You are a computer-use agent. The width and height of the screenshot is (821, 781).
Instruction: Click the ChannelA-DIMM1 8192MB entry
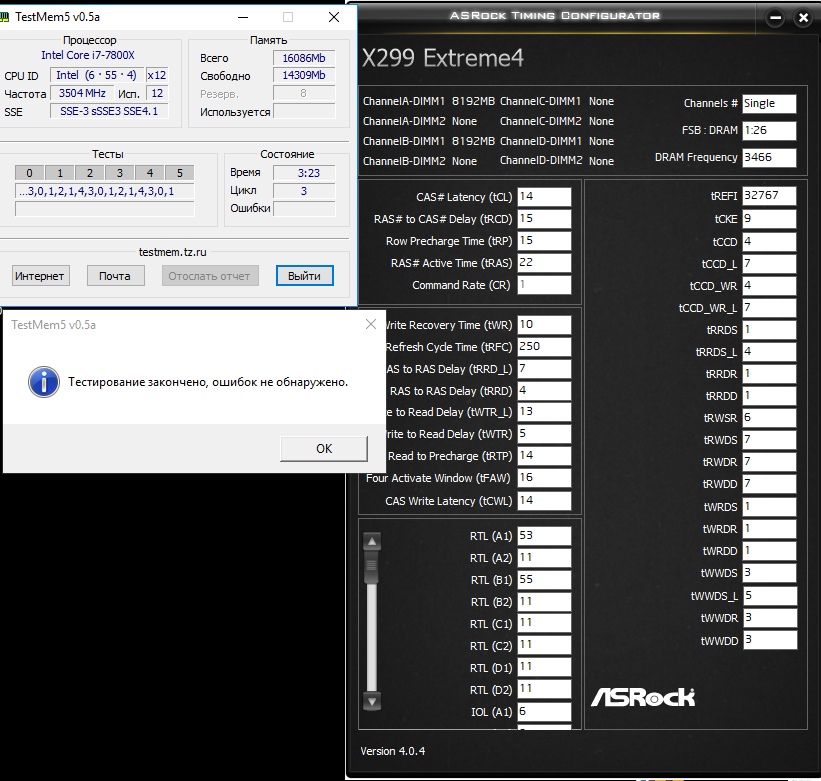tap(428, 101)
